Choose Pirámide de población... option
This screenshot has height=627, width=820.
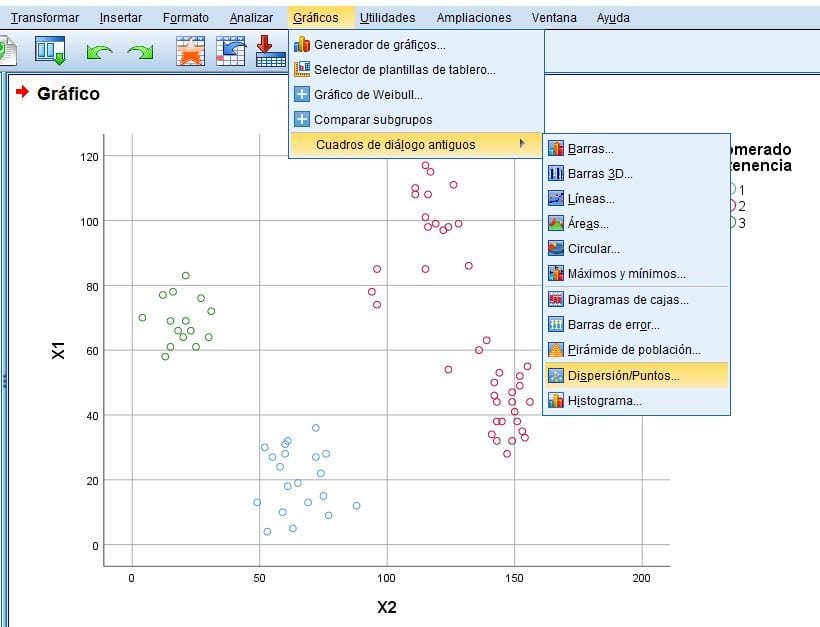(x=636, y=349)
